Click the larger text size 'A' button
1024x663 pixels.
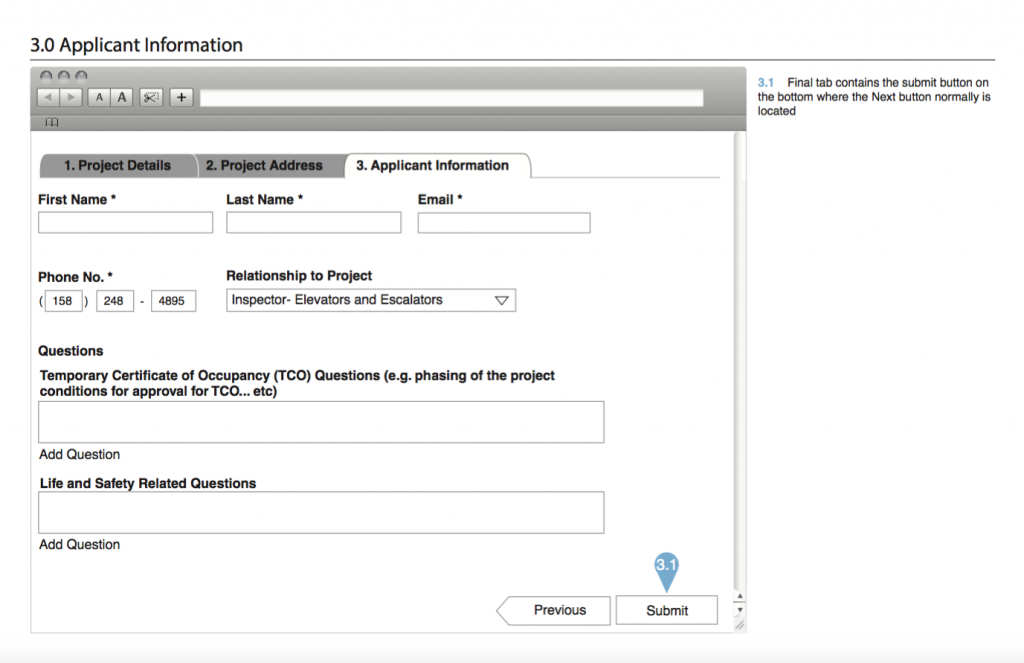tap(122, 97)
